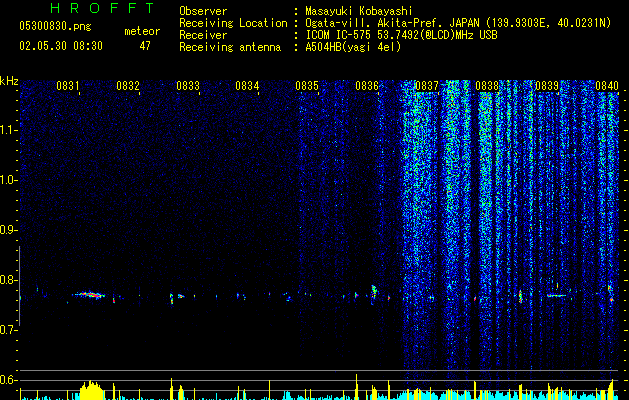Viewport: 629px width, 400px height.
Task: Select the A504HB(yagi 4el) antenna text
Action: click(353, 47)
